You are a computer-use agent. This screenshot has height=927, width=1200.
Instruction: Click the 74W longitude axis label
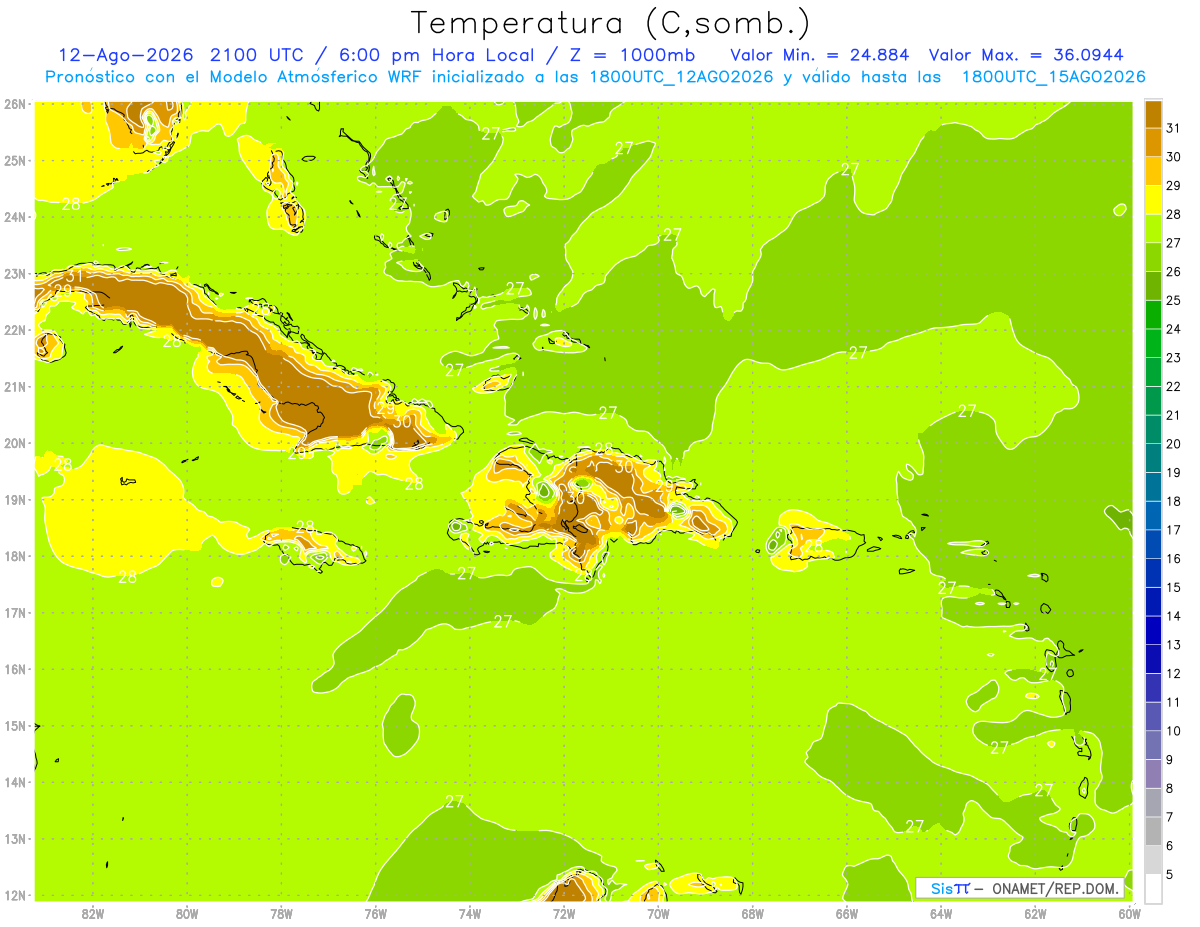tap(470, 913)
